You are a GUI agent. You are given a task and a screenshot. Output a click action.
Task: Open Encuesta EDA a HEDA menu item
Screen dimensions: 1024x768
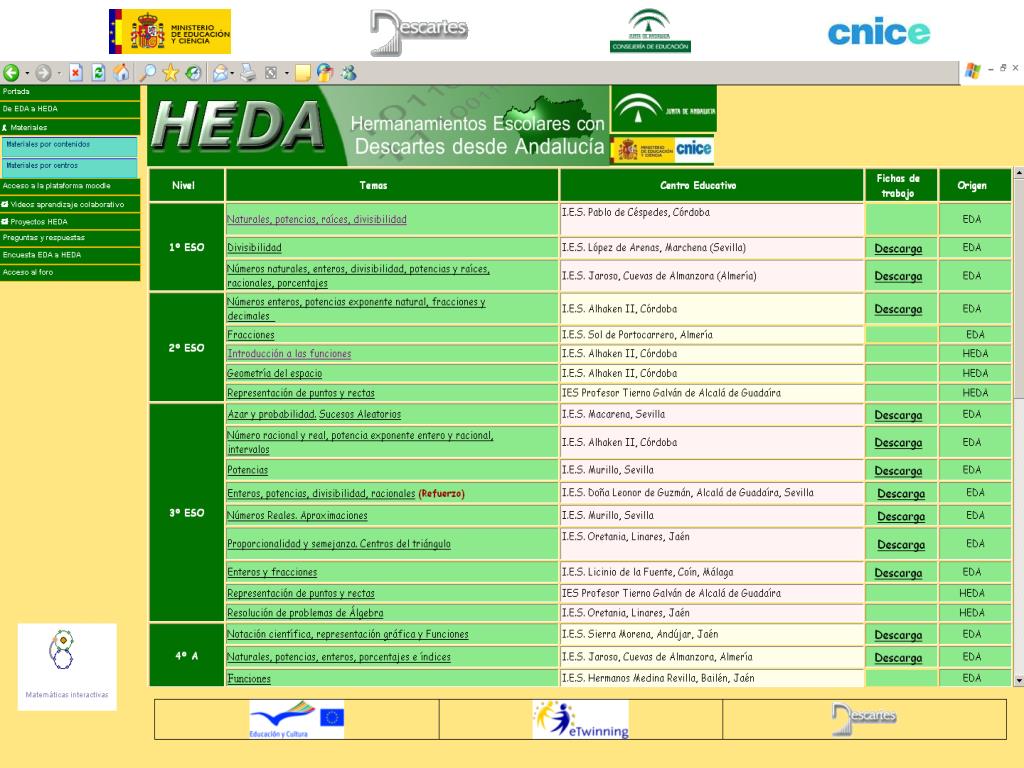coord(70,255)
